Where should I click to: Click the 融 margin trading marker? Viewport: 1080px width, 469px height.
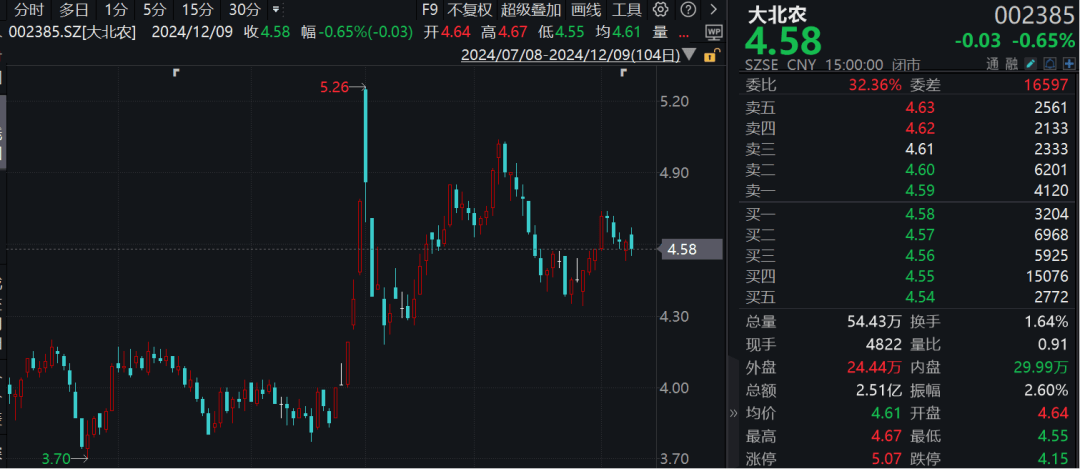pos(1011,65)
